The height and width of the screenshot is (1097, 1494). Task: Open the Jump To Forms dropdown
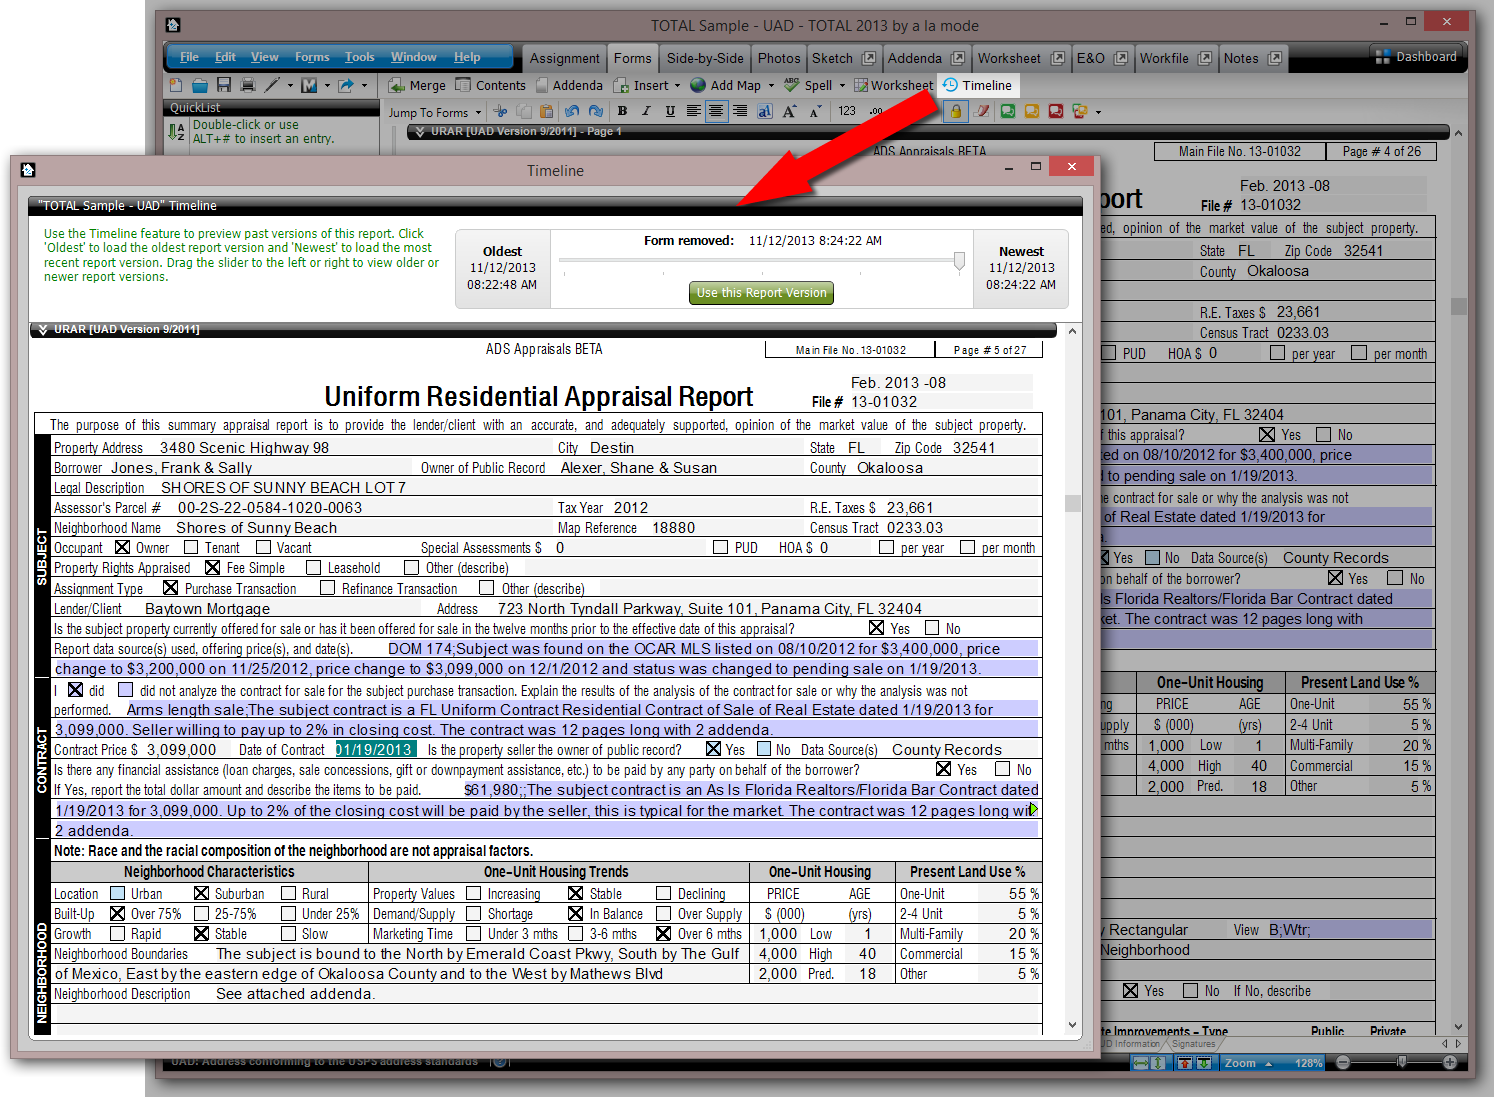(x=435, y=113)
